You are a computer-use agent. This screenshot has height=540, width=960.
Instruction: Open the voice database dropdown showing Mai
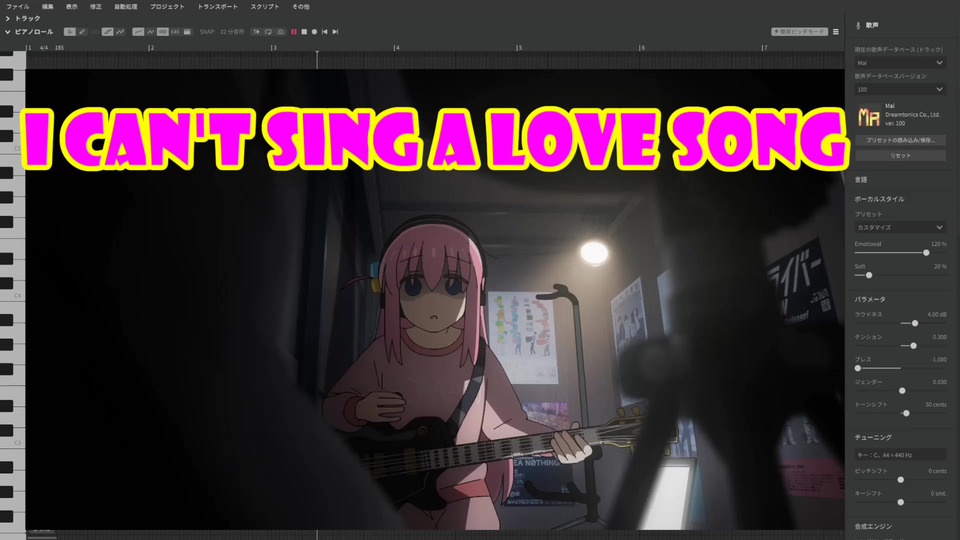[900, 63]
